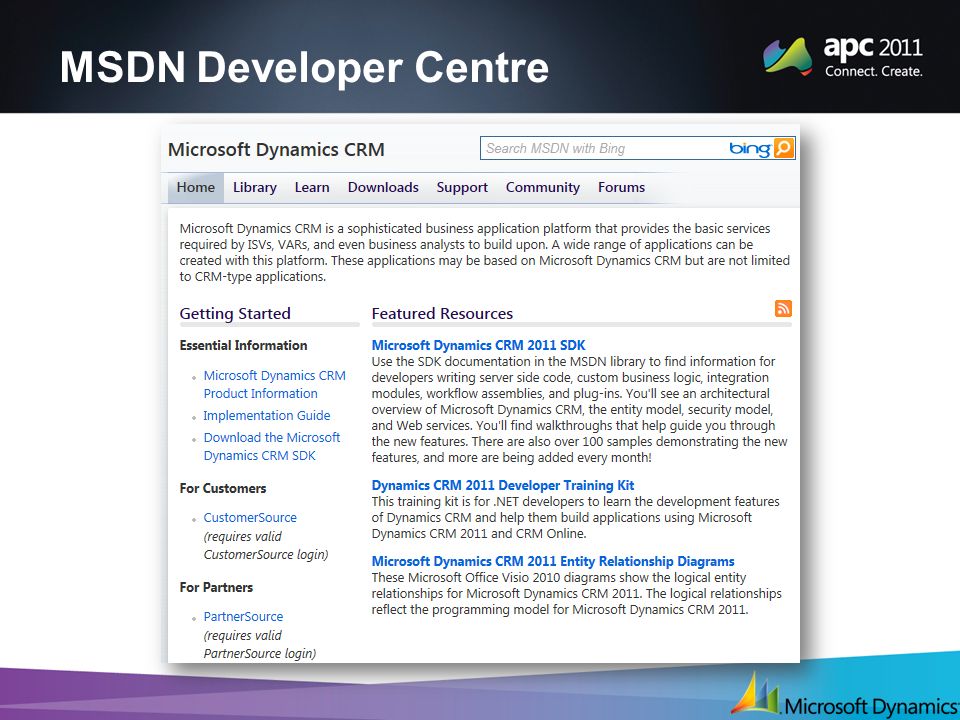Open Microsoft Dynamics CRM 2011 SDK link
960x720 pixels.
pyautogui.click(x=479, y=345)
